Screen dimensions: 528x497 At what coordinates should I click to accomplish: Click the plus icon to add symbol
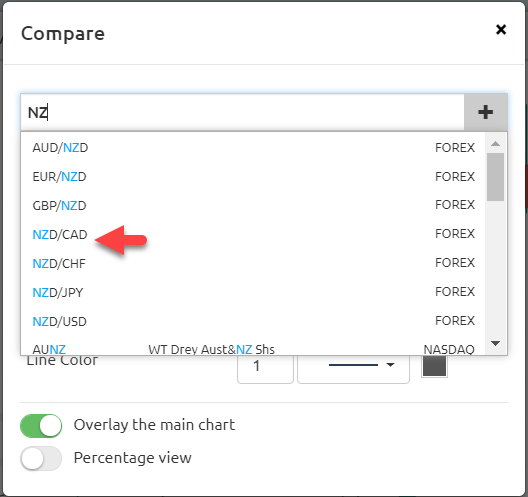(486, 112)
